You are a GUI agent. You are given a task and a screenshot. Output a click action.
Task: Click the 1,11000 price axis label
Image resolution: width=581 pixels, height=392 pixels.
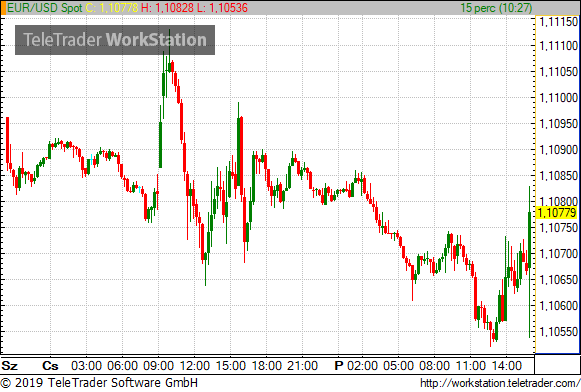[558, 98]
